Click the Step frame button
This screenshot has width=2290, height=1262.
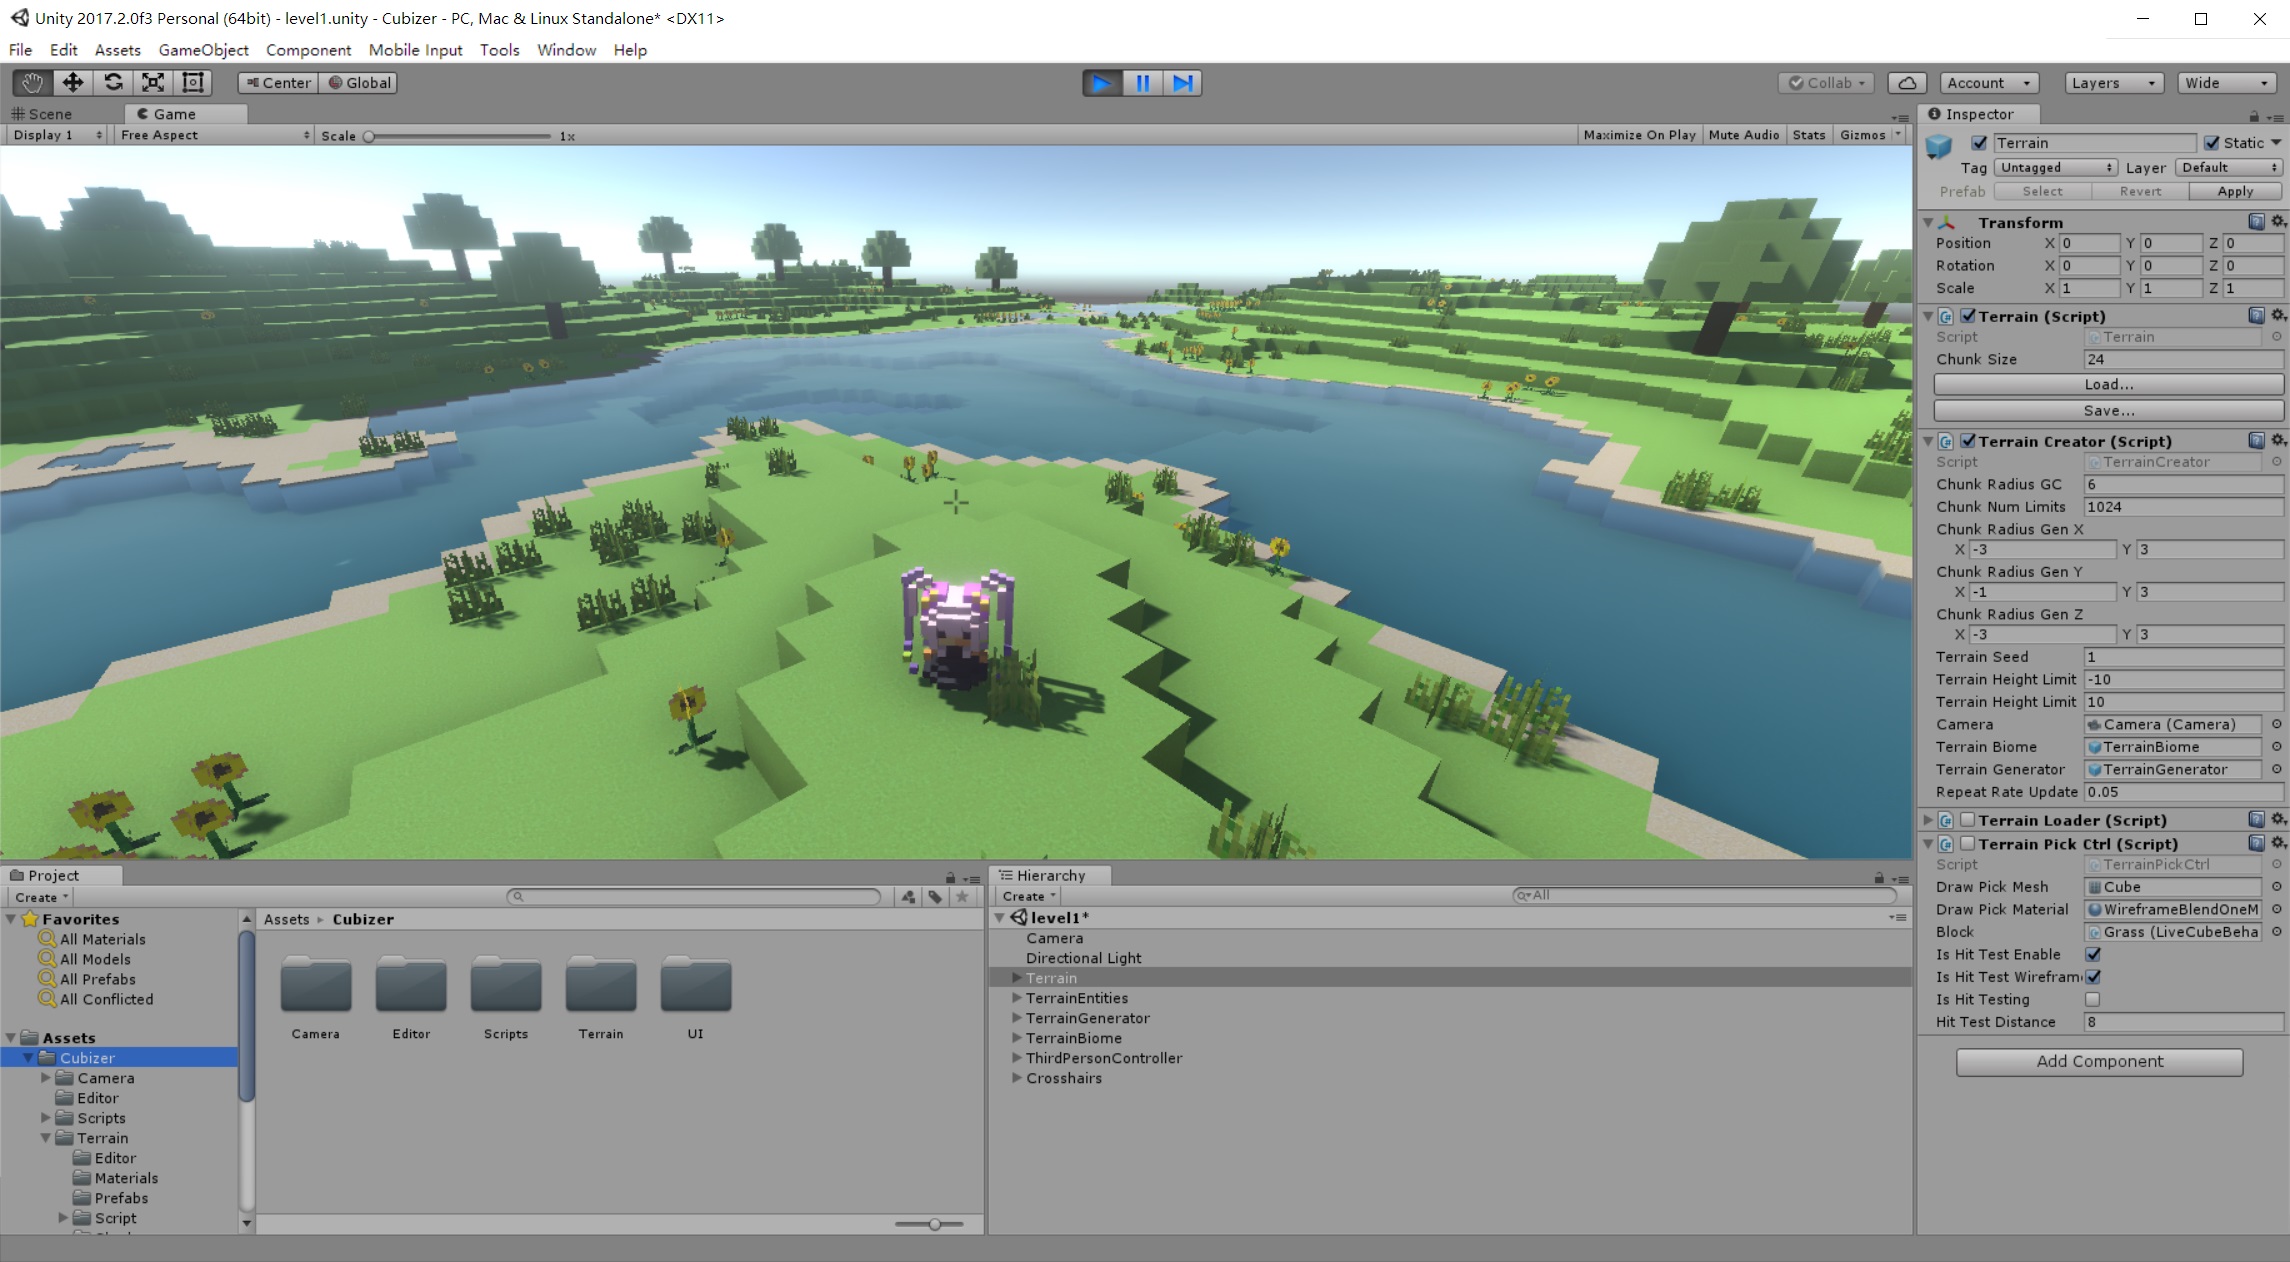[x=1182, y=83]
